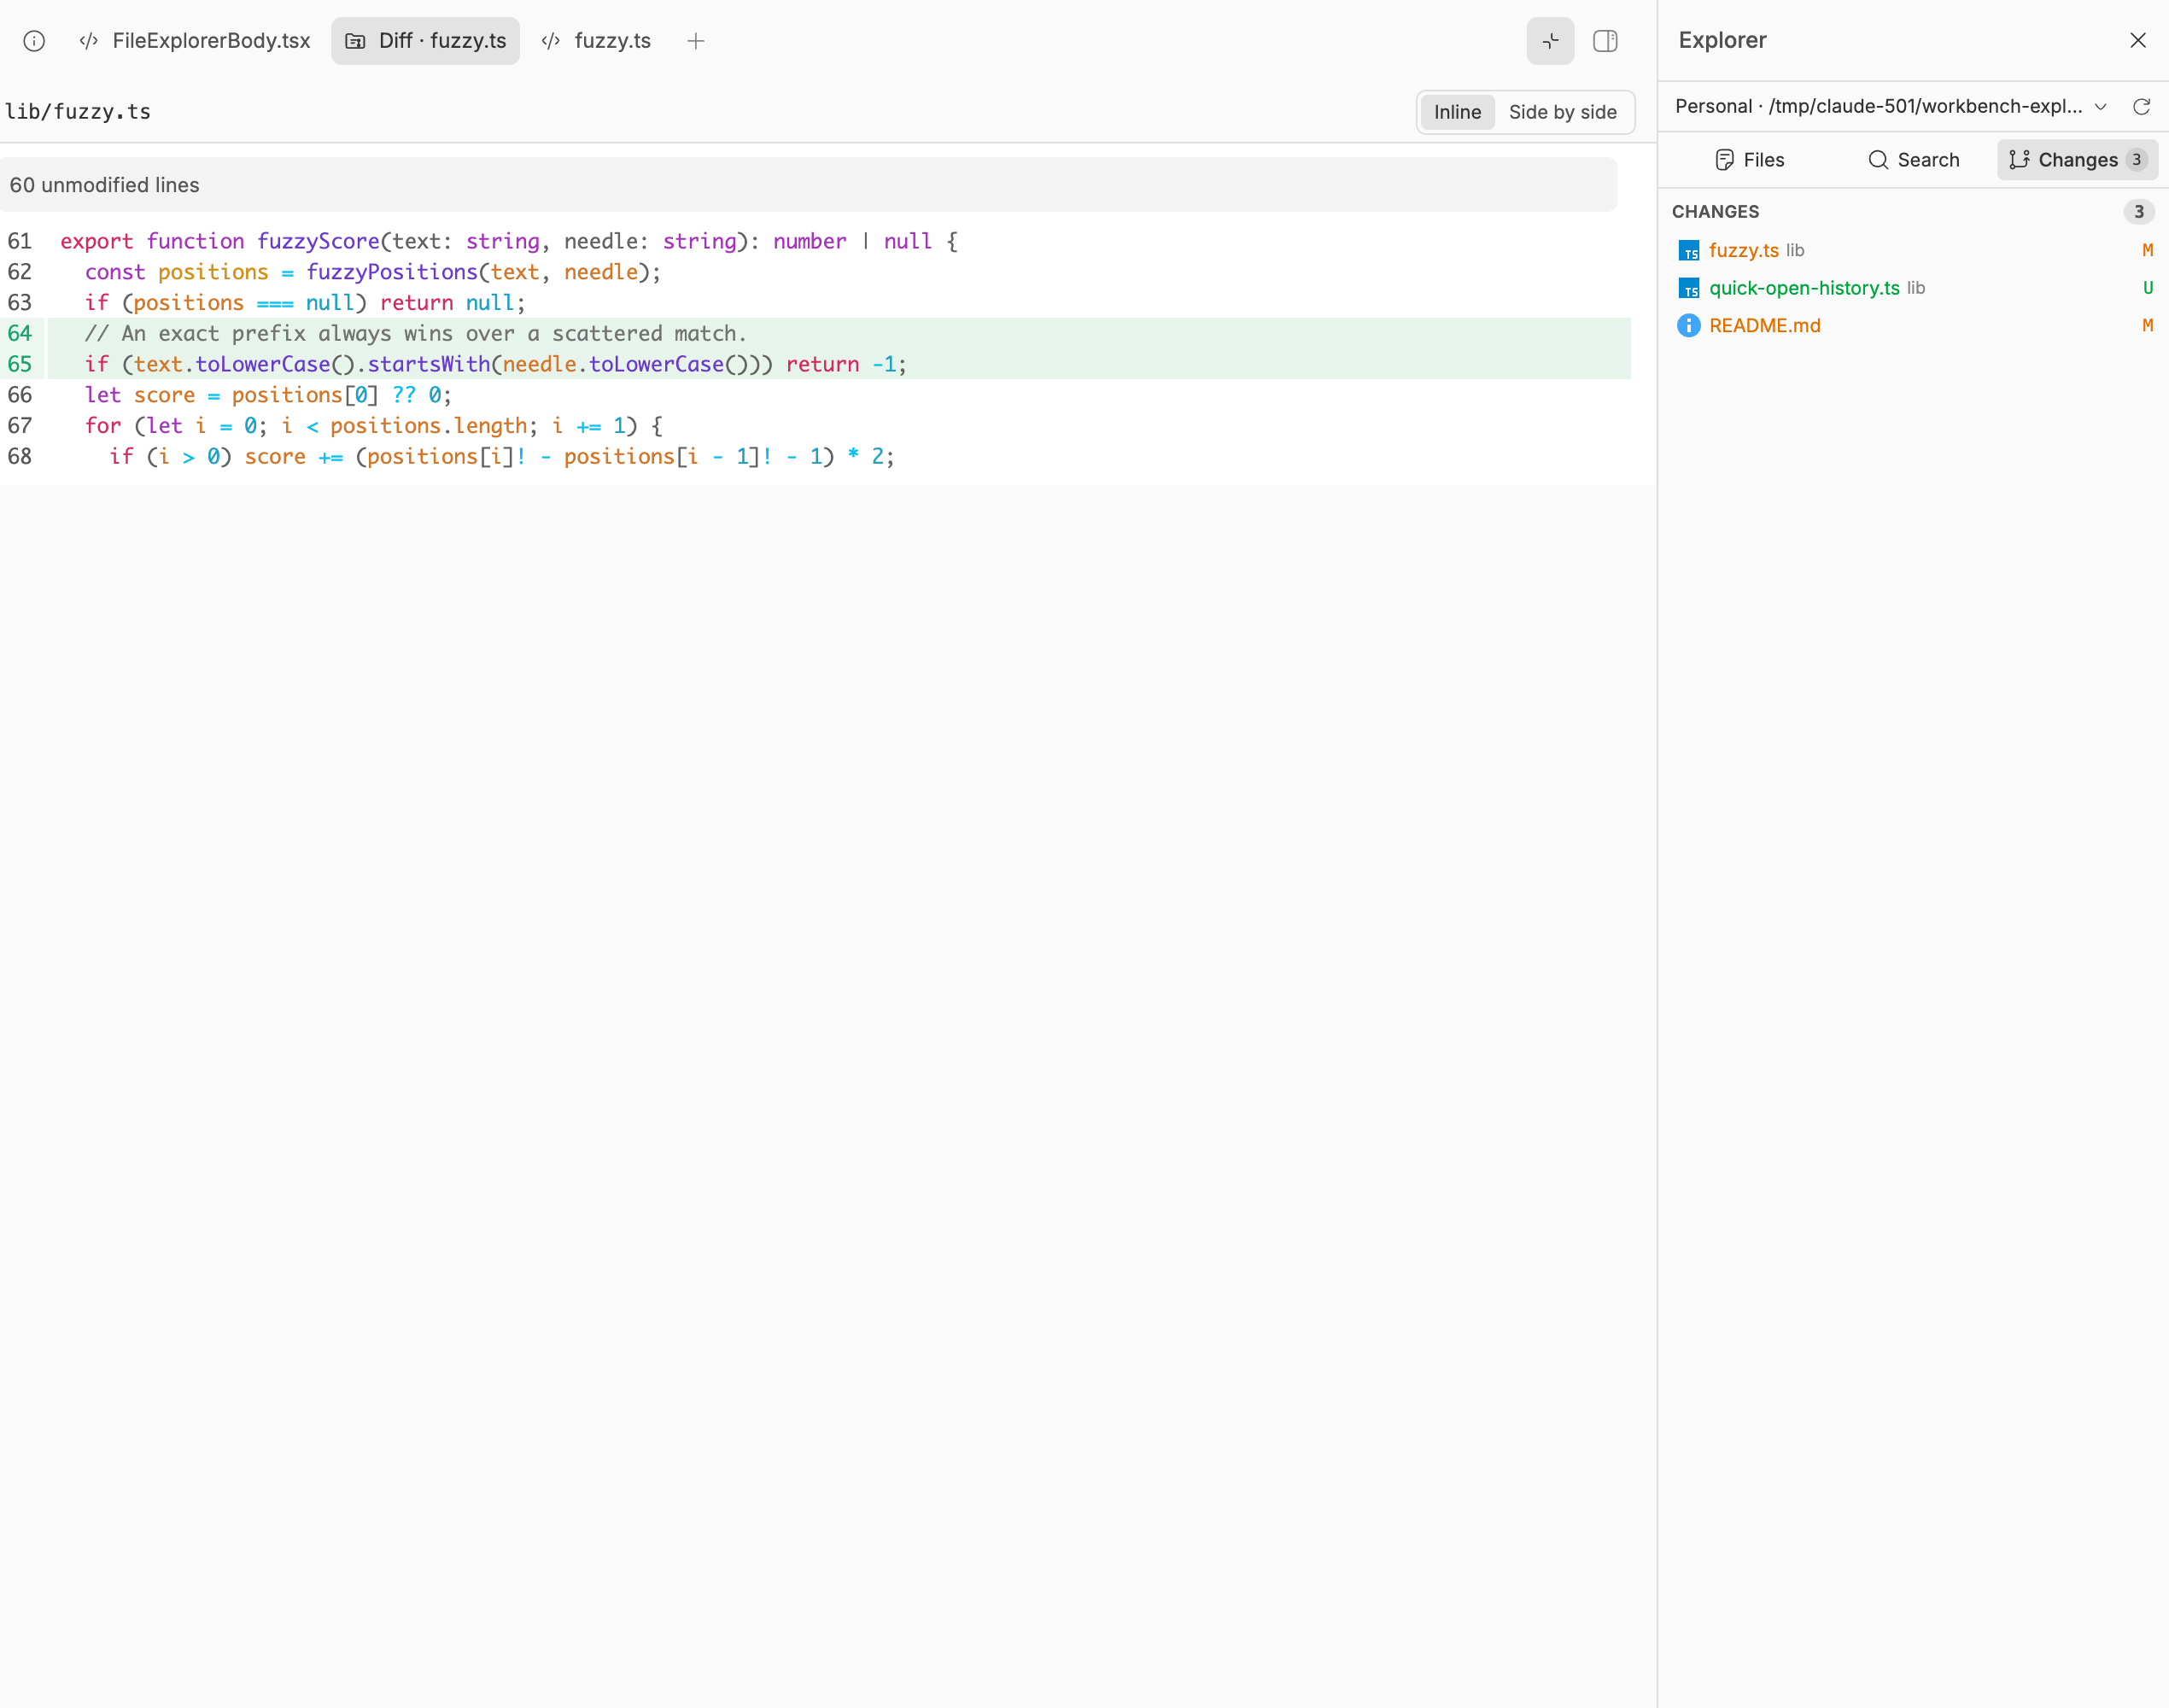Open README.md in changes list
Viewport: 2169px width, 1708px height.
pyautogui.click(x=1913, y=325)
